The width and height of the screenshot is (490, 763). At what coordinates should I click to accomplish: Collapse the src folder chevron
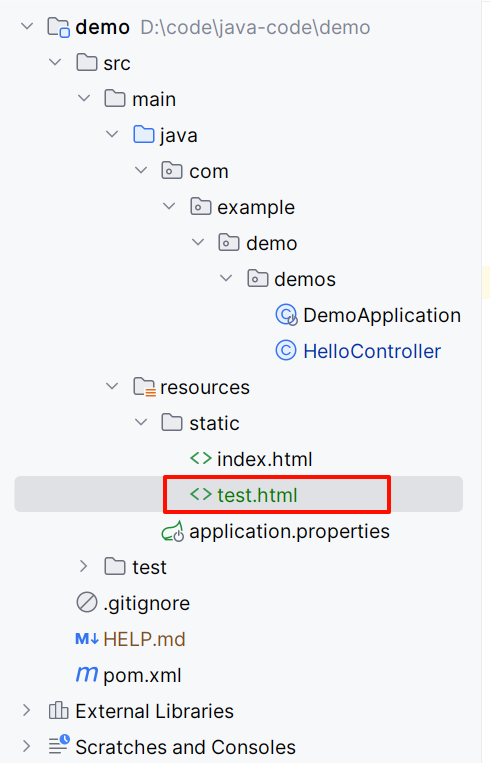click(x=55, y=62)
